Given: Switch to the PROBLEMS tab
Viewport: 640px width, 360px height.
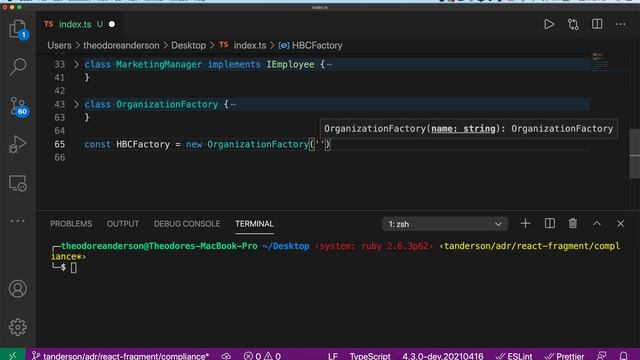Looking at the screenshot, I should [71, 224].
